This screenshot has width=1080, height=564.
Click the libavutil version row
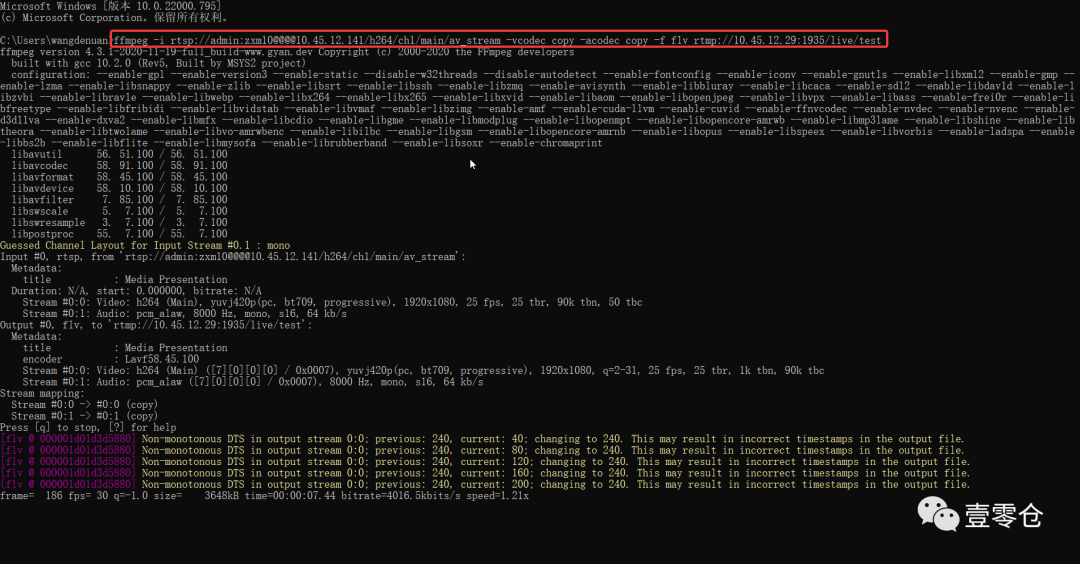(x=119, y=154)
